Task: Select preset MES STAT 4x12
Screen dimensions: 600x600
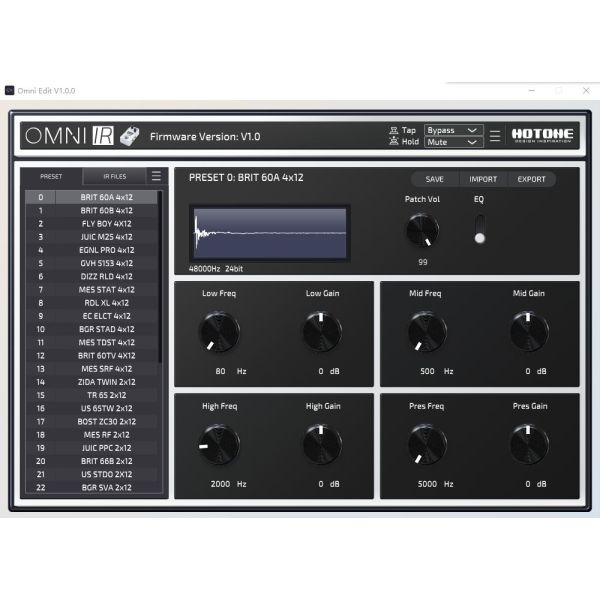Action: pyautogui.click(x=92, y=290)
